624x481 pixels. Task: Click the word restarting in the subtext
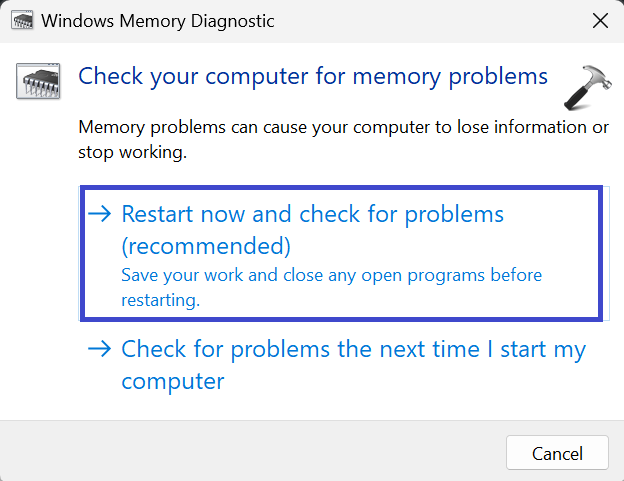pyautogui.click(x=160, y=299)
